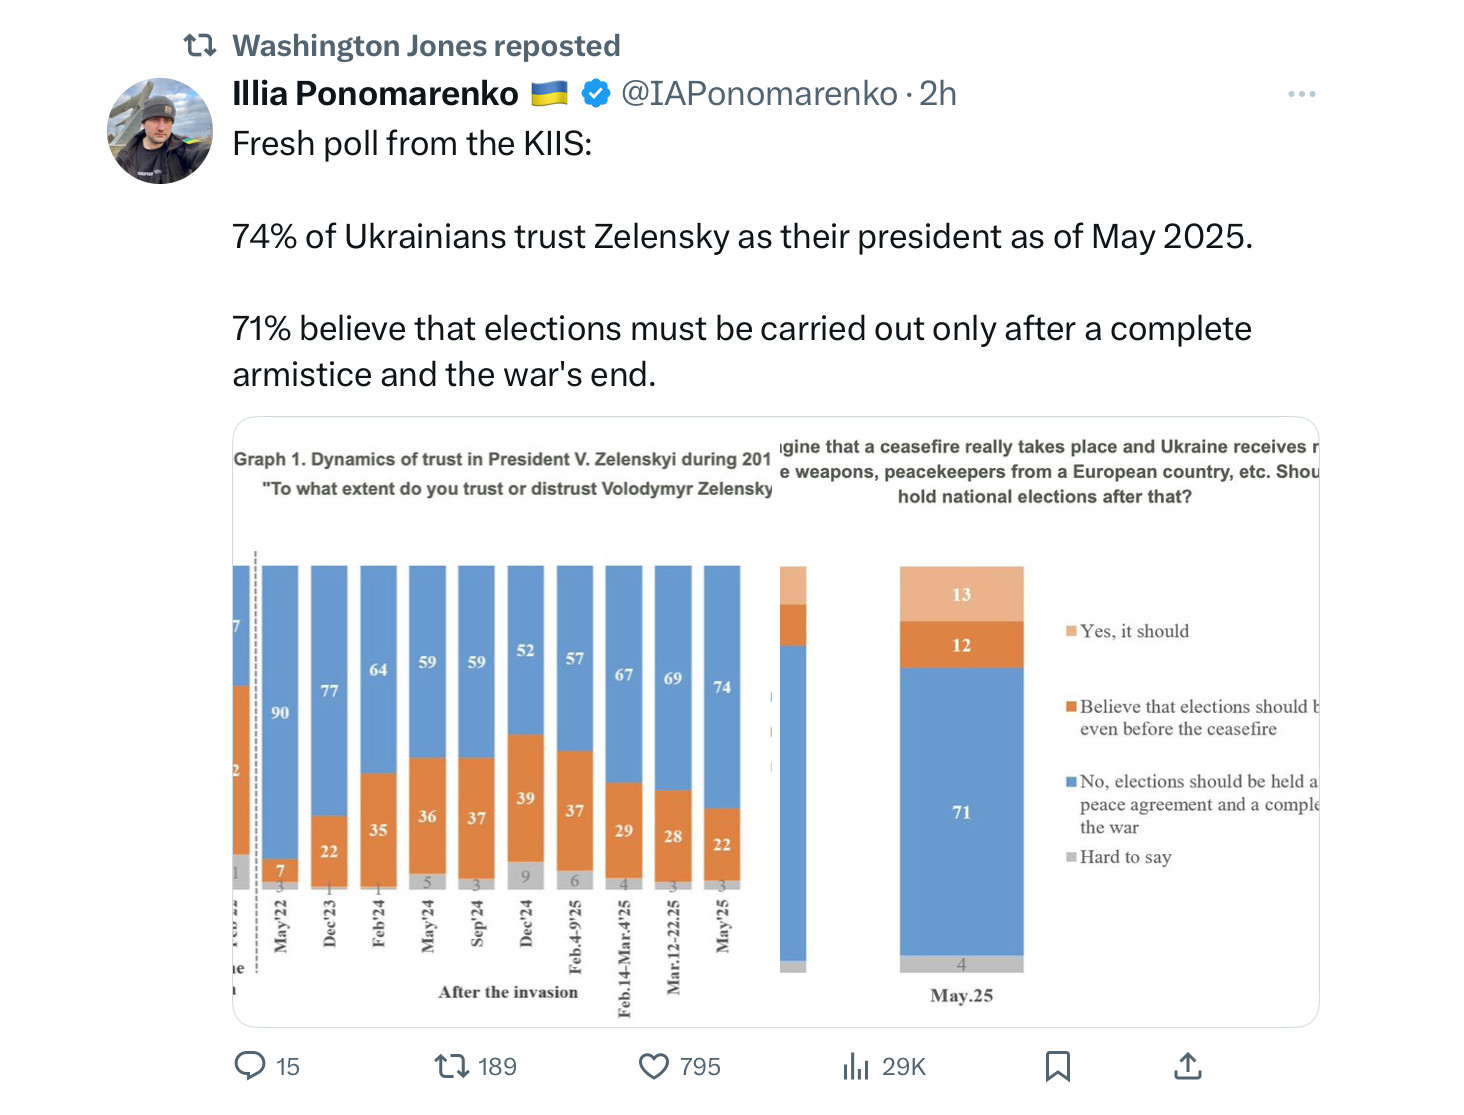Click the 189 repost count

tap(497, 1067)
